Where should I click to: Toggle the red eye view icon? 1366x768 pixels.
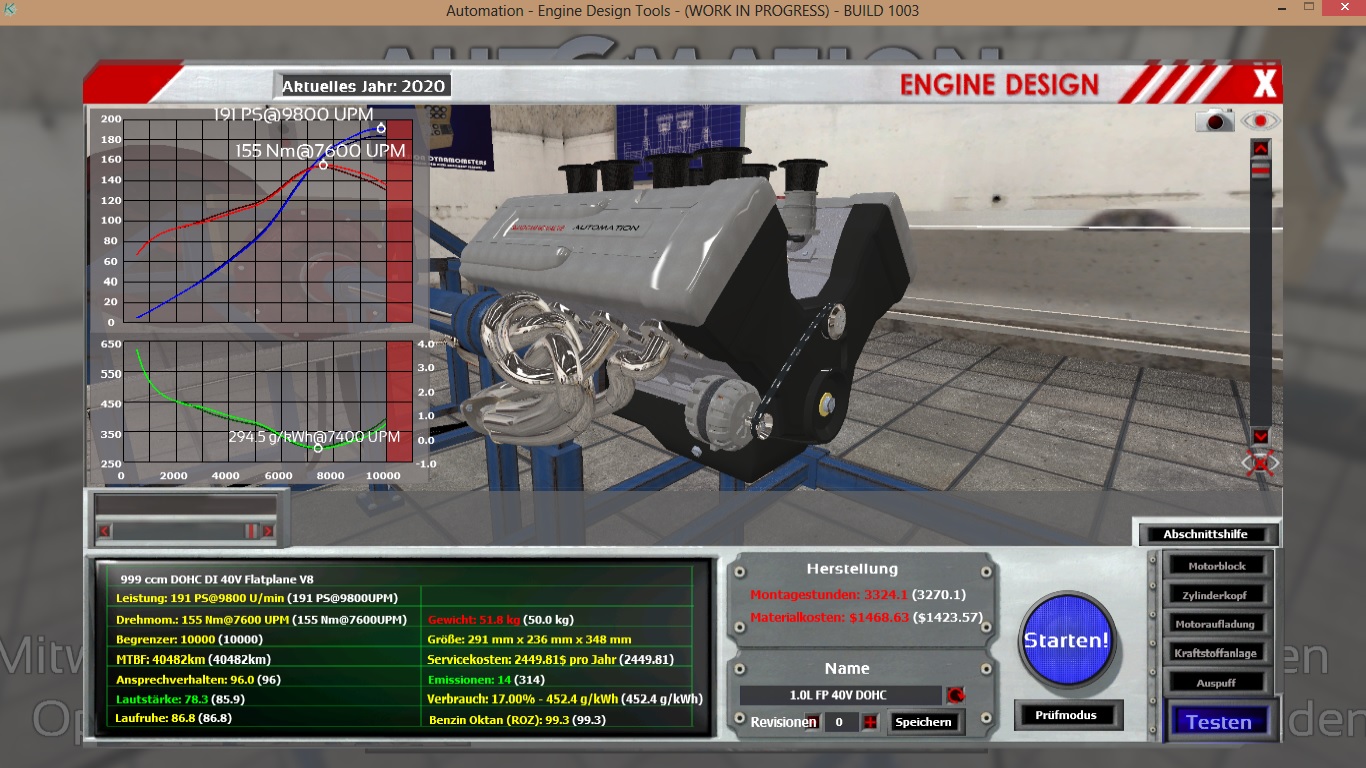point(1260,121)
